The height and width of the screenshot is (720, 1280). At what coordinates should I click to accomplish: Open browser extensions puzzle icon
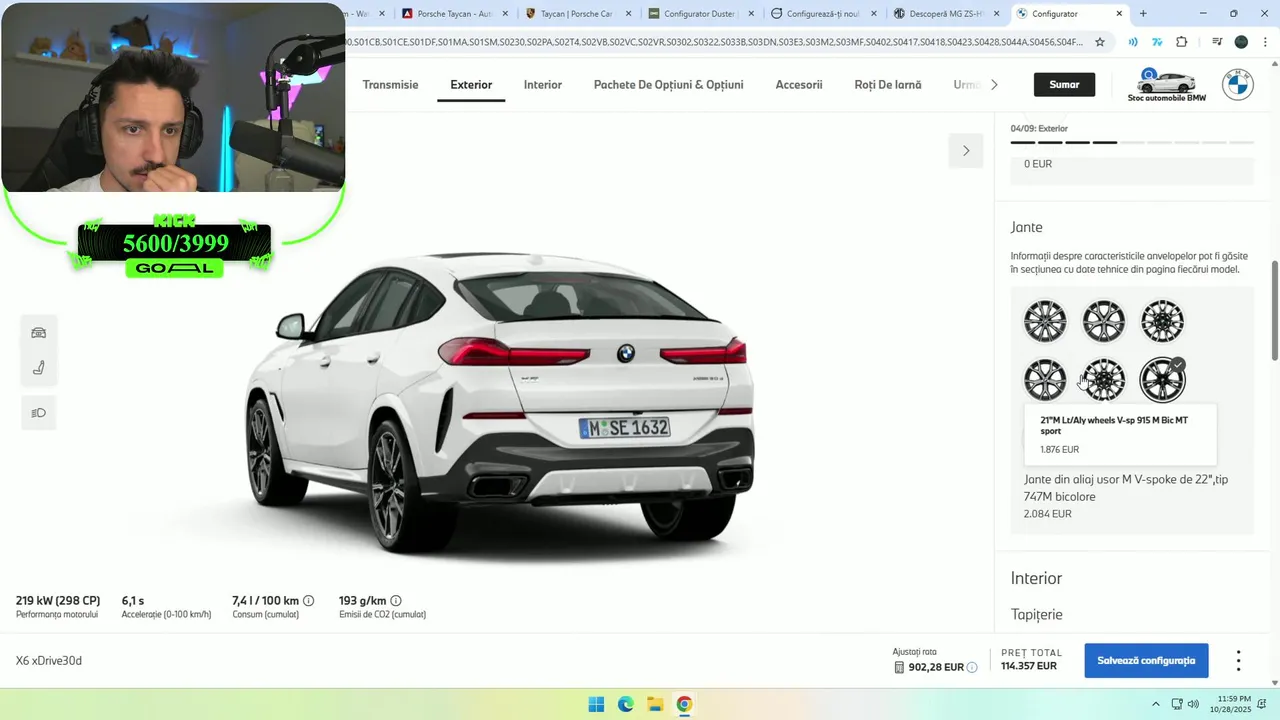(1182, 42)
